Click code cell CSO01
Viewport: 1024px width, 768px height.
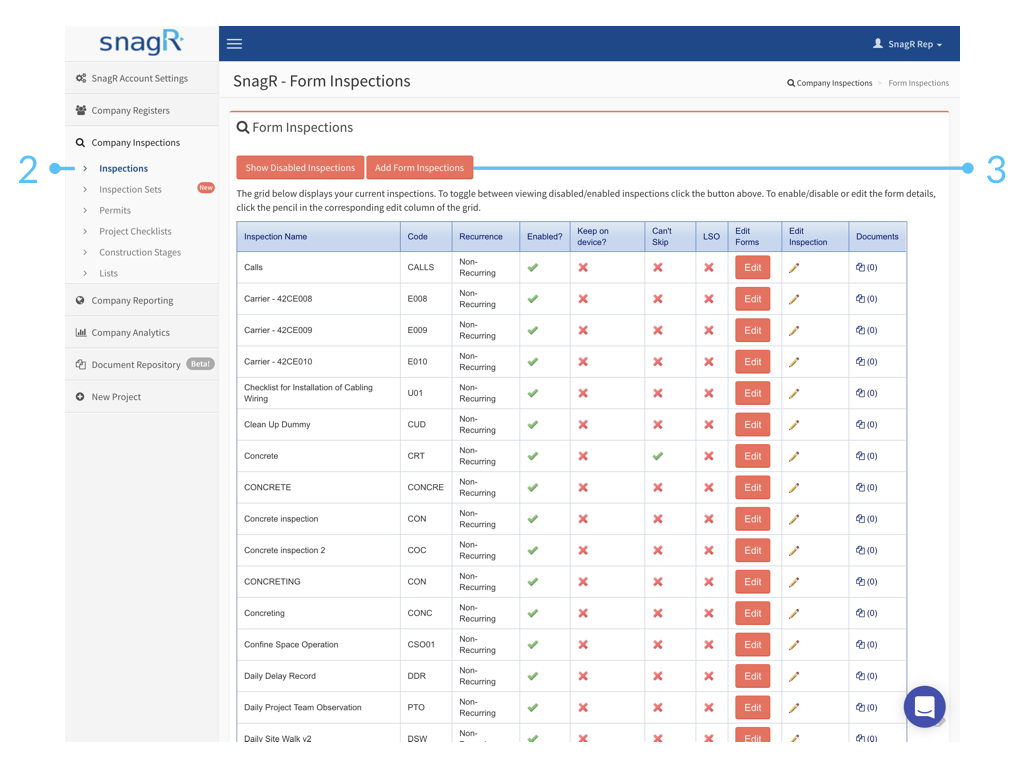[421, 645]
